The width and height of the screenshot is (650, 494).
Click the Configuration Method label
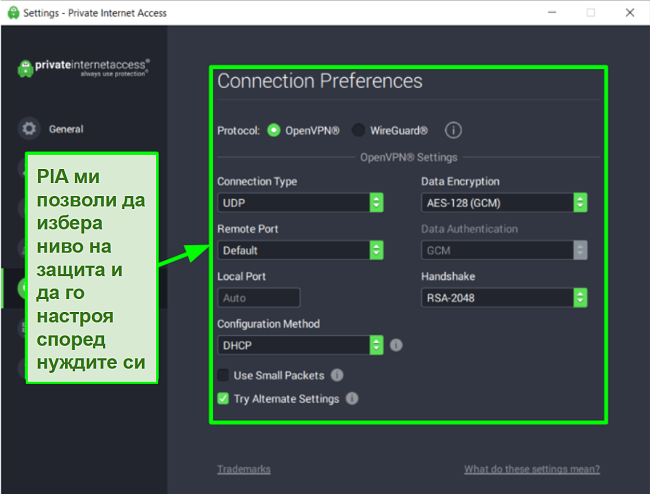[268, 324]
